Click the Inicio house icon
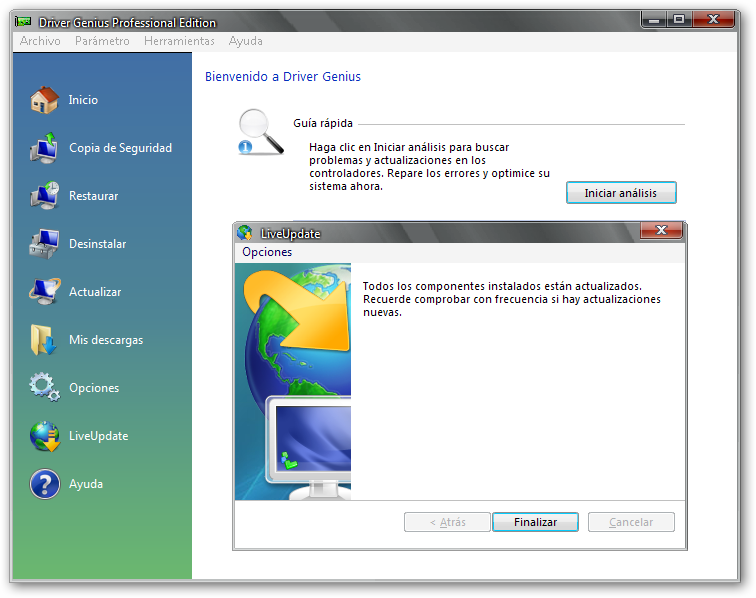Screen dimensions: 756x598 tap(45, 100)
